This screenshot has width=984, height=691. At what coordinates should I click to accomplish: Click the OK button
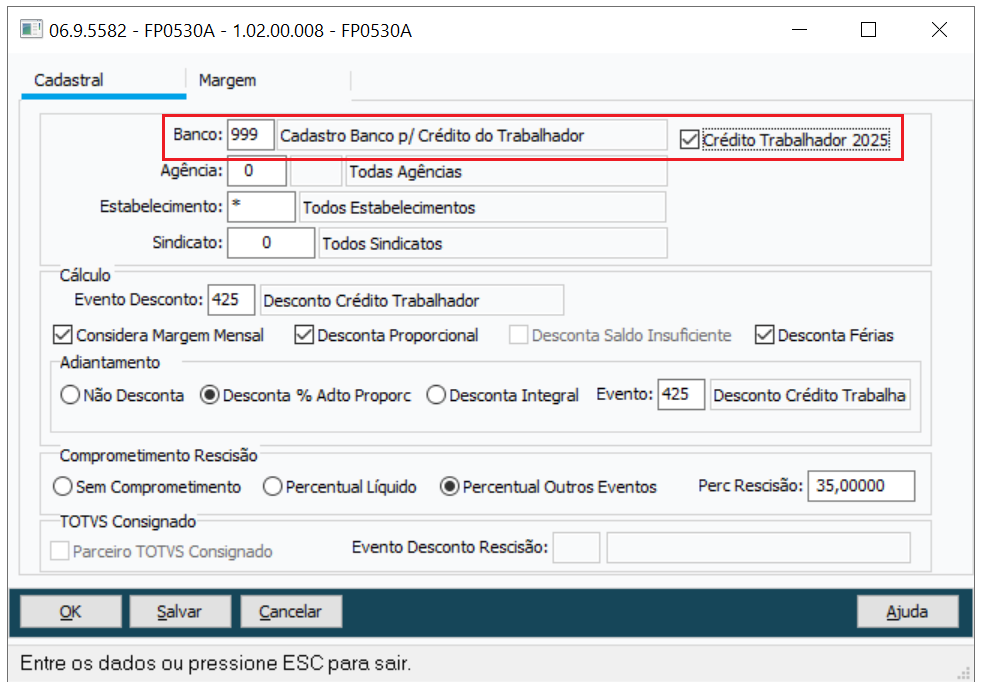(x=70, y=611)
